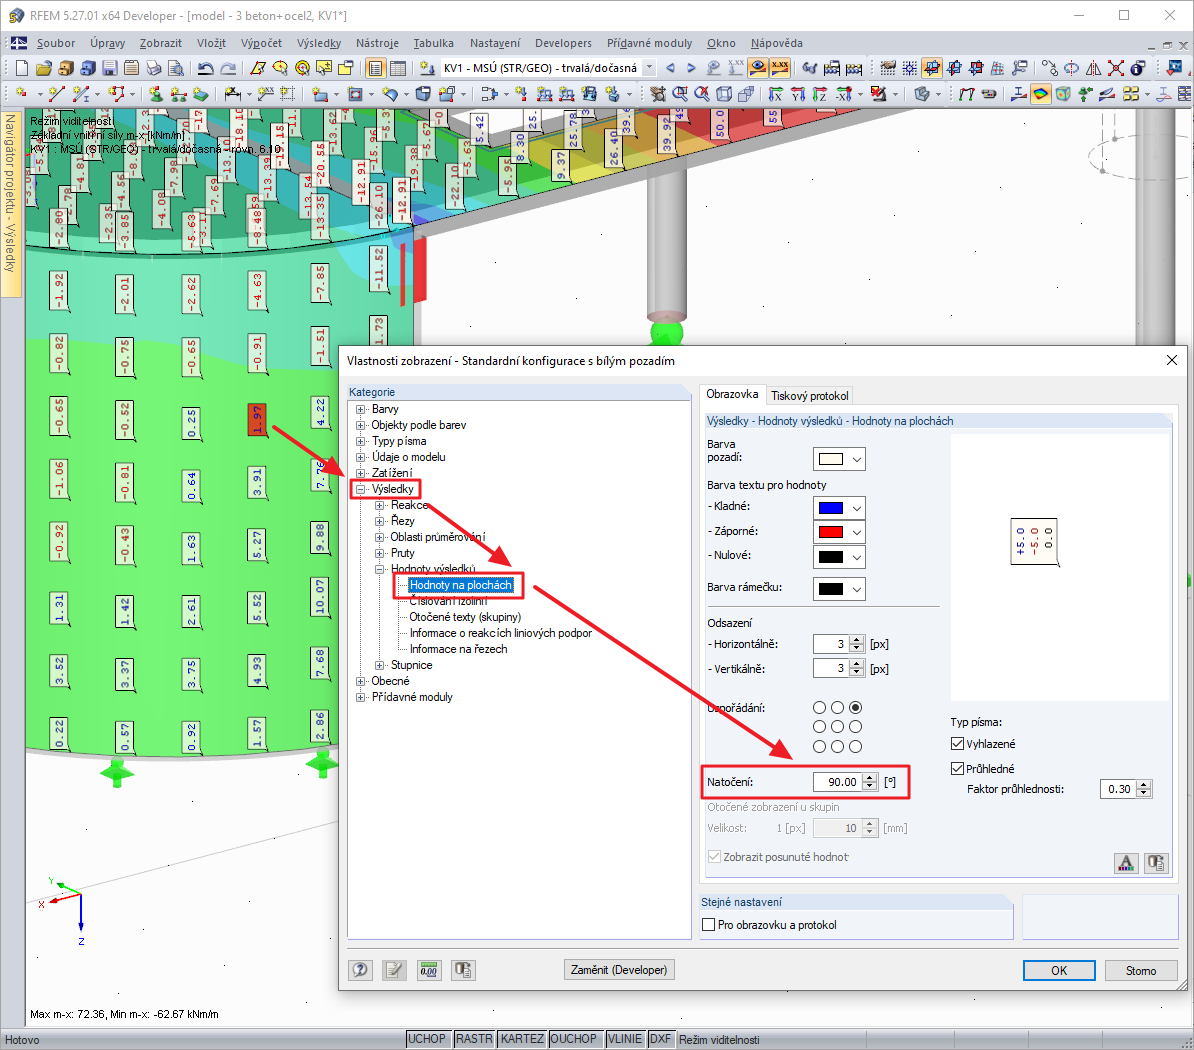Screen dimensions: 1194x1050
Task: Click the New model icon
Action: pos(21,68)
